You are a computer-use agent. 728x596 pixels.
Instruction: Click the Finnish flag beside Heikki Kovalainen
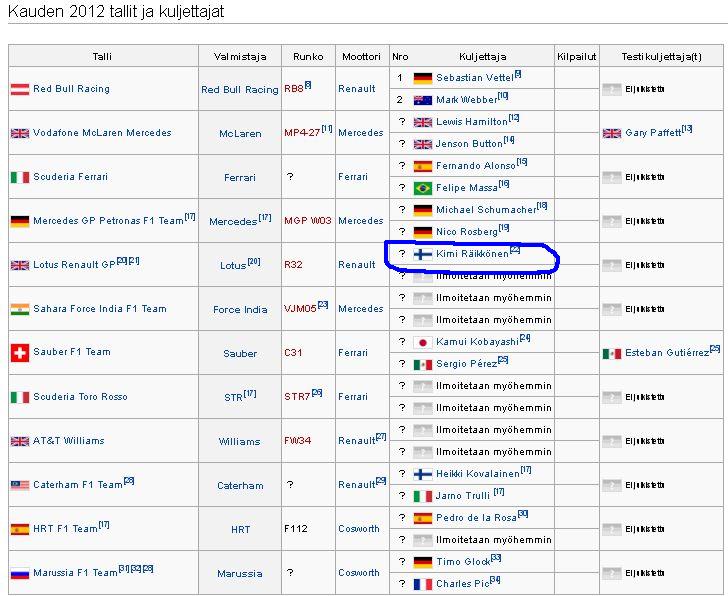click(422, 474)
